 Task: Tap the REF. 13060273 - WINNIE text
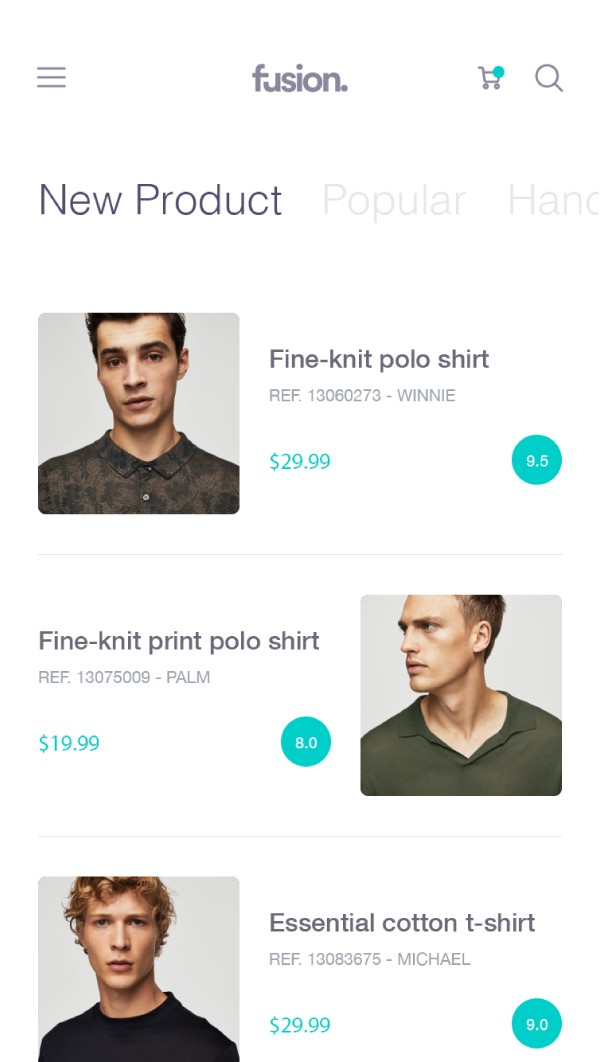click(362, 396)
